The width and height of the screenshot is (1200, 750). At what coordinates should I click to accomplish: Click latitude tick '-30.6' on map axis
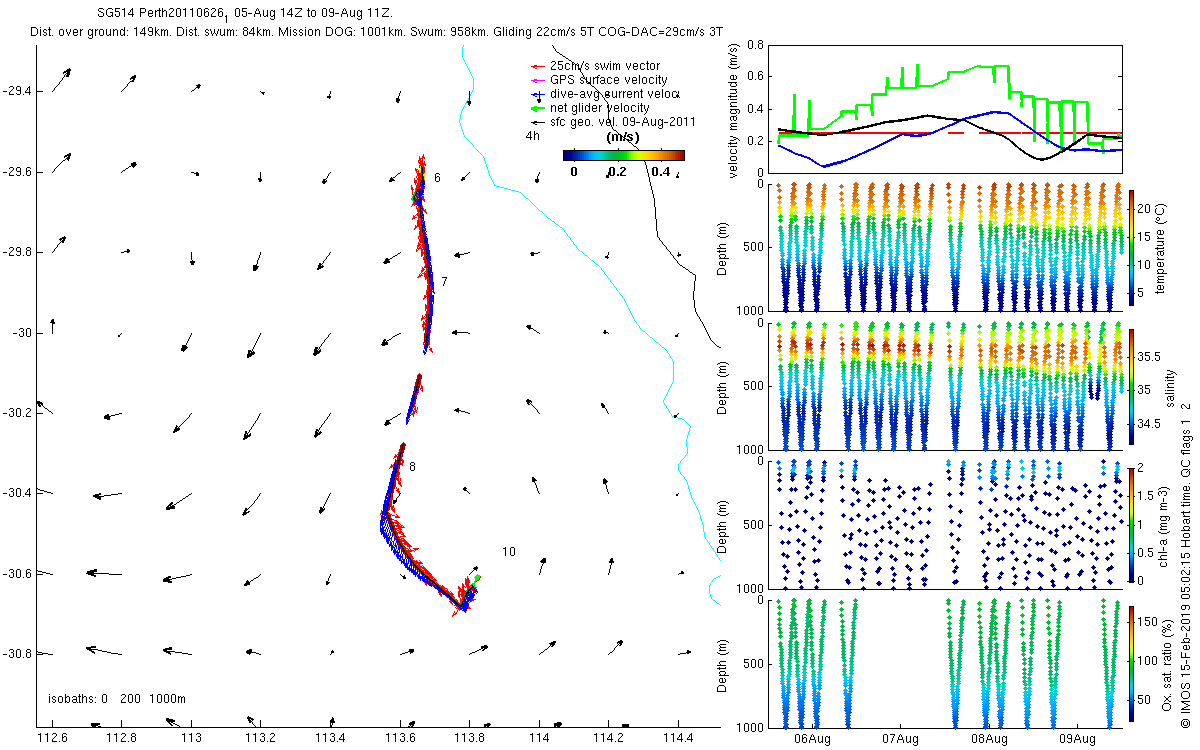pos(15,573)
